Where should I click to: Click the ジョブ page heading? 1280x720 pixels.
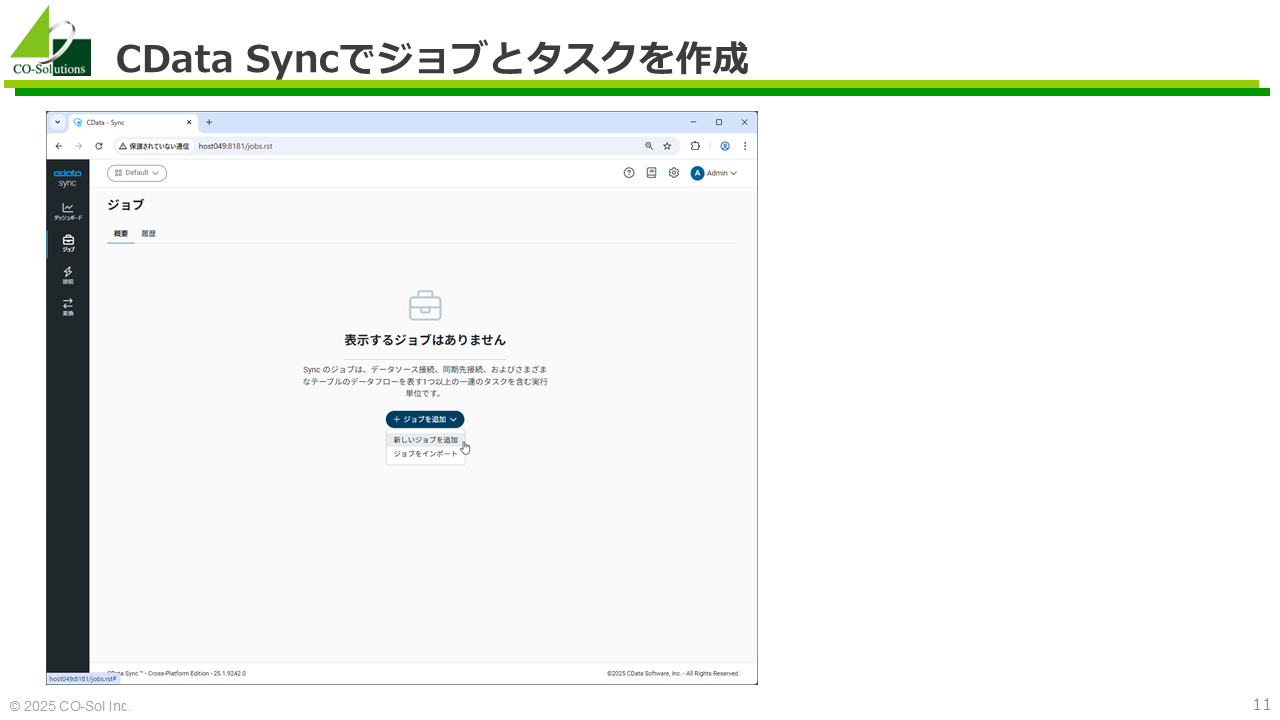[x=126, y=205]
